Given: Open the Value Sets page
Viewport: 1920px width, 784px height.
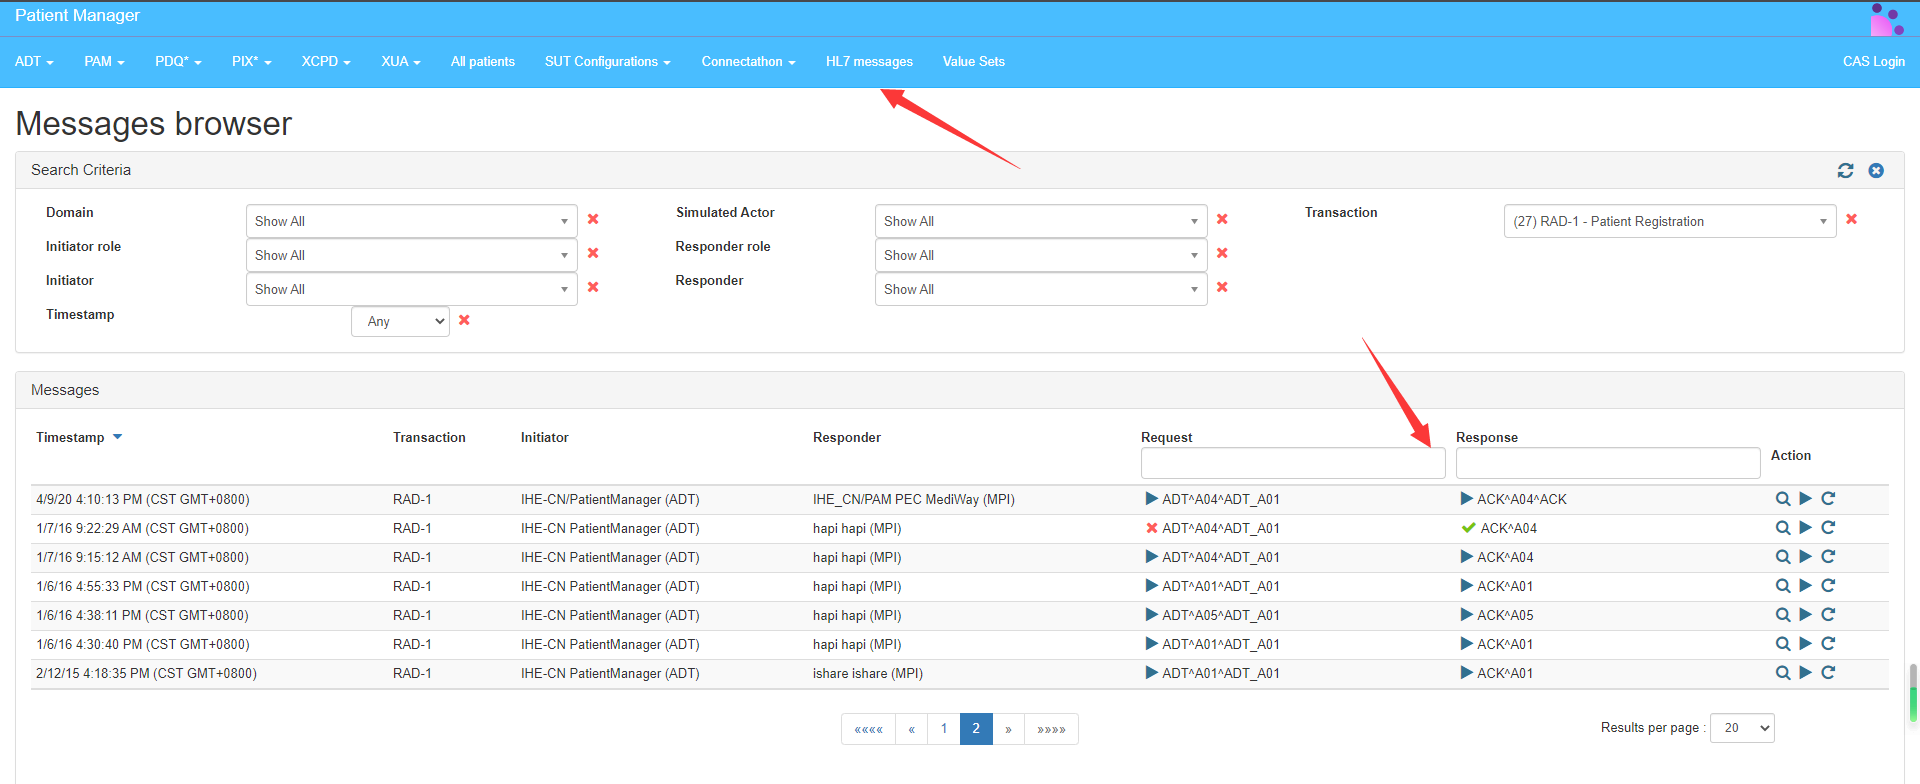Looking at the screenshot, I should coord(974,62).
